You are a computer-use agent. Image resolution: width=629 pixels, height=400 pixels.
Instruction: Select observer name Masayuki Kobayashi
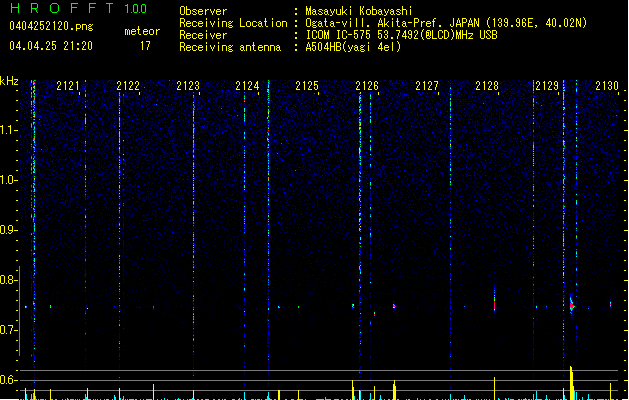point(359,11)
